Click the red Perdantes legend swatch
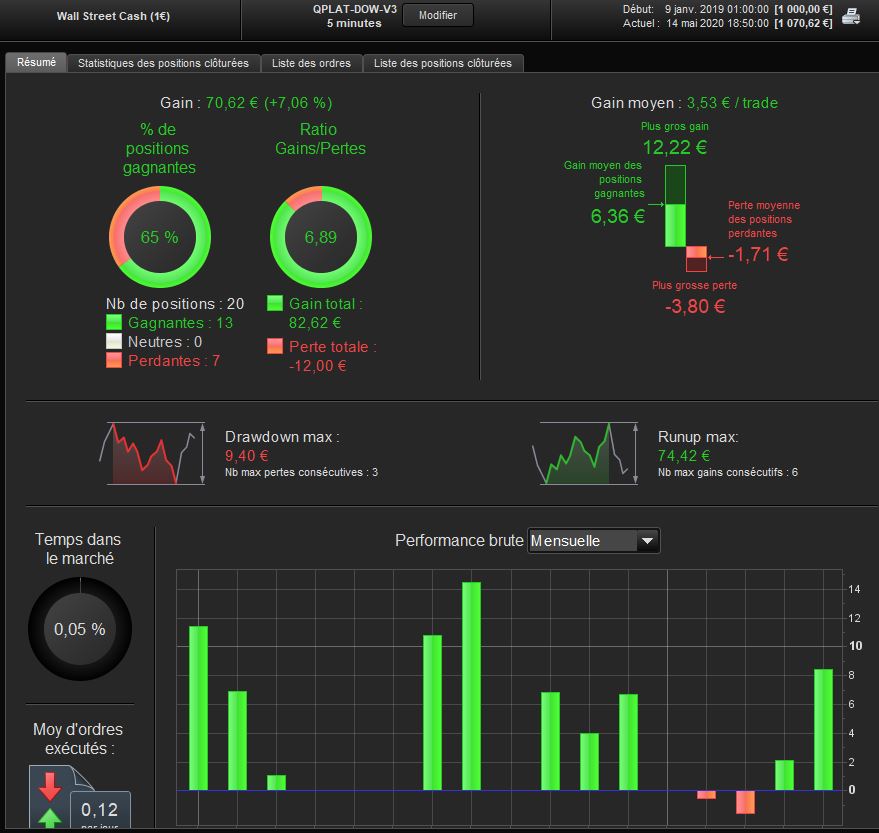879x833 pixels. coord(114,360)
